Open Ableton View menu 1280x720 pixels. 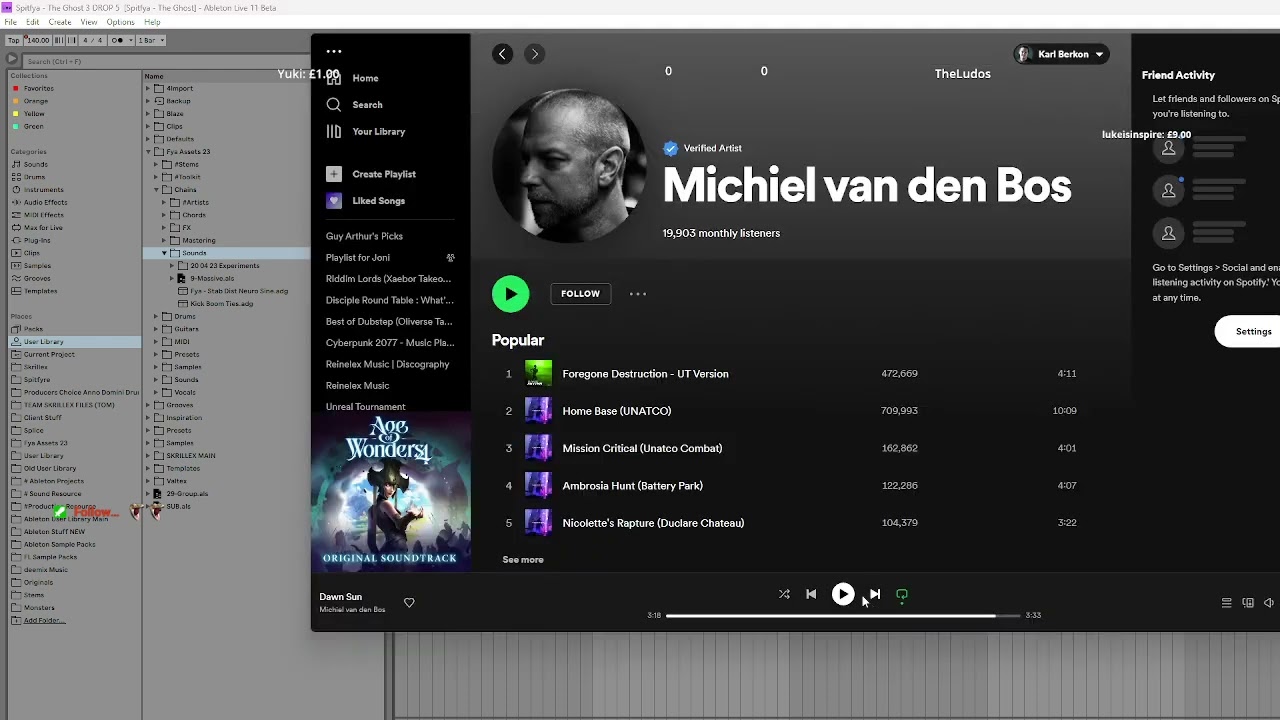(x=89, y=22)
